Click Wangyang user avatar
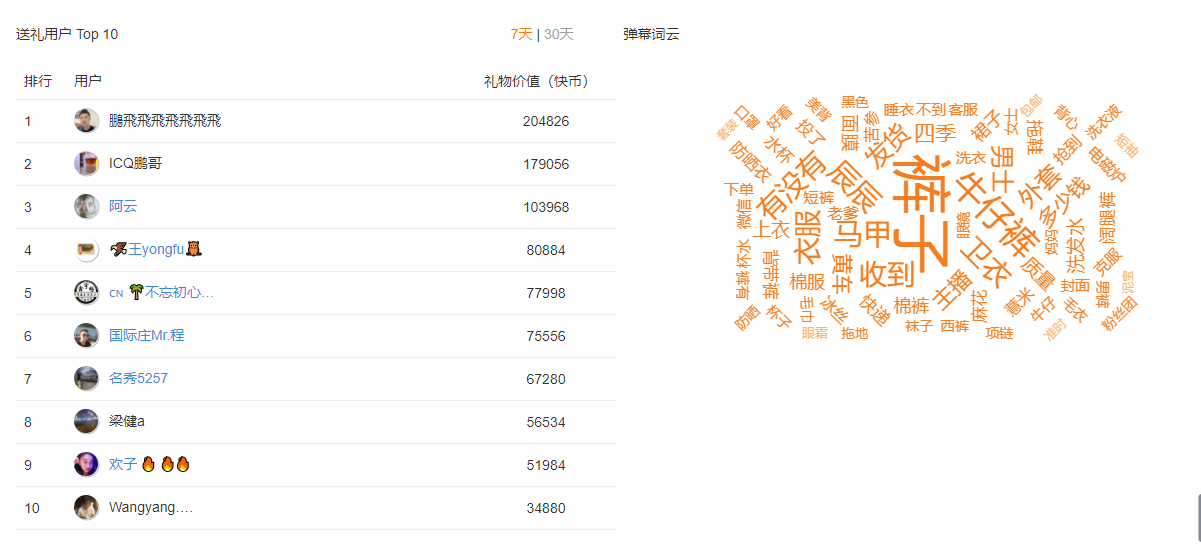 point(86,508)
